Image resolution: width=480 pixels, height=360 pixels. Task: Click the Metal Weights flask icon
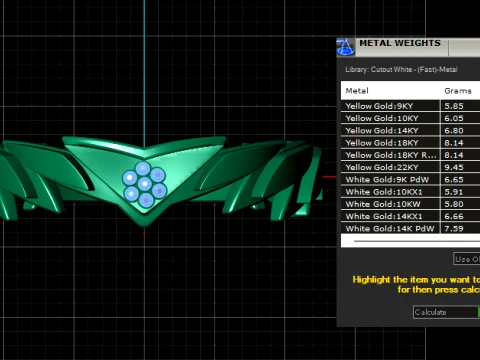click(x=345, y=47)
